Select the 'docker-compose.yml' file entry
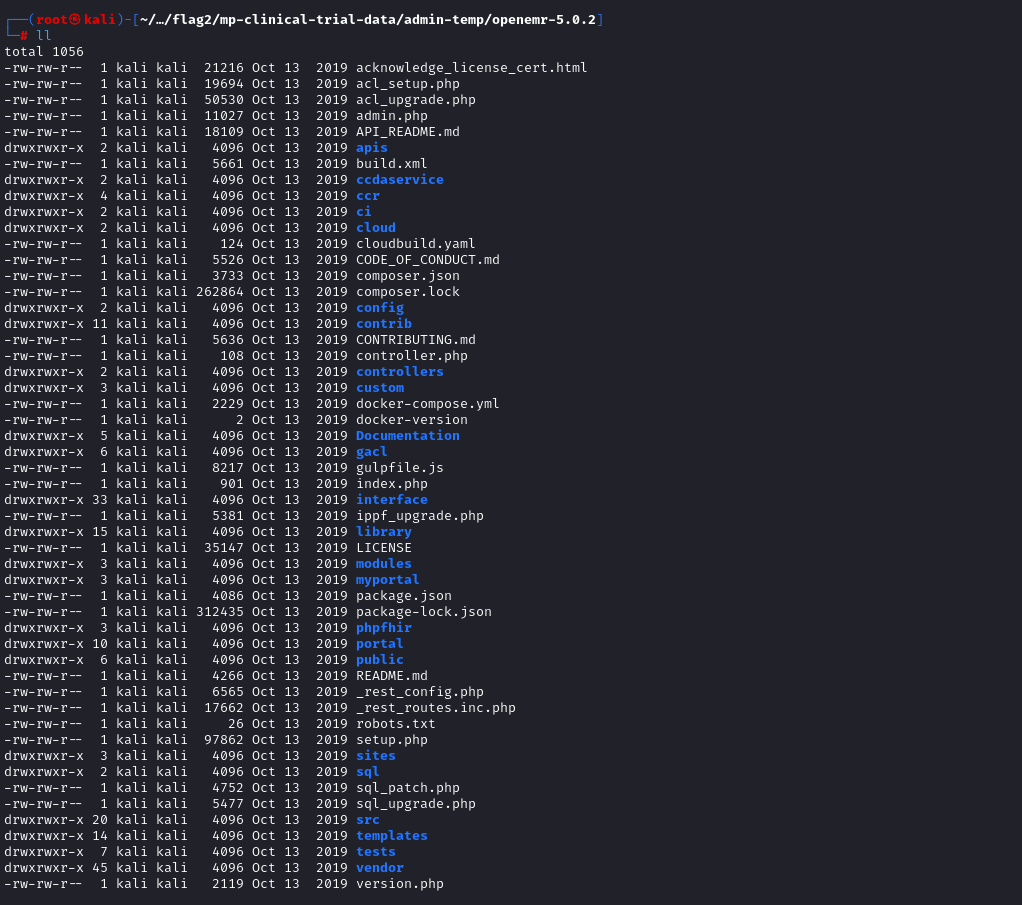Image resolution: width=1022 pixels, height=905 pixels. tap(427, 404)
